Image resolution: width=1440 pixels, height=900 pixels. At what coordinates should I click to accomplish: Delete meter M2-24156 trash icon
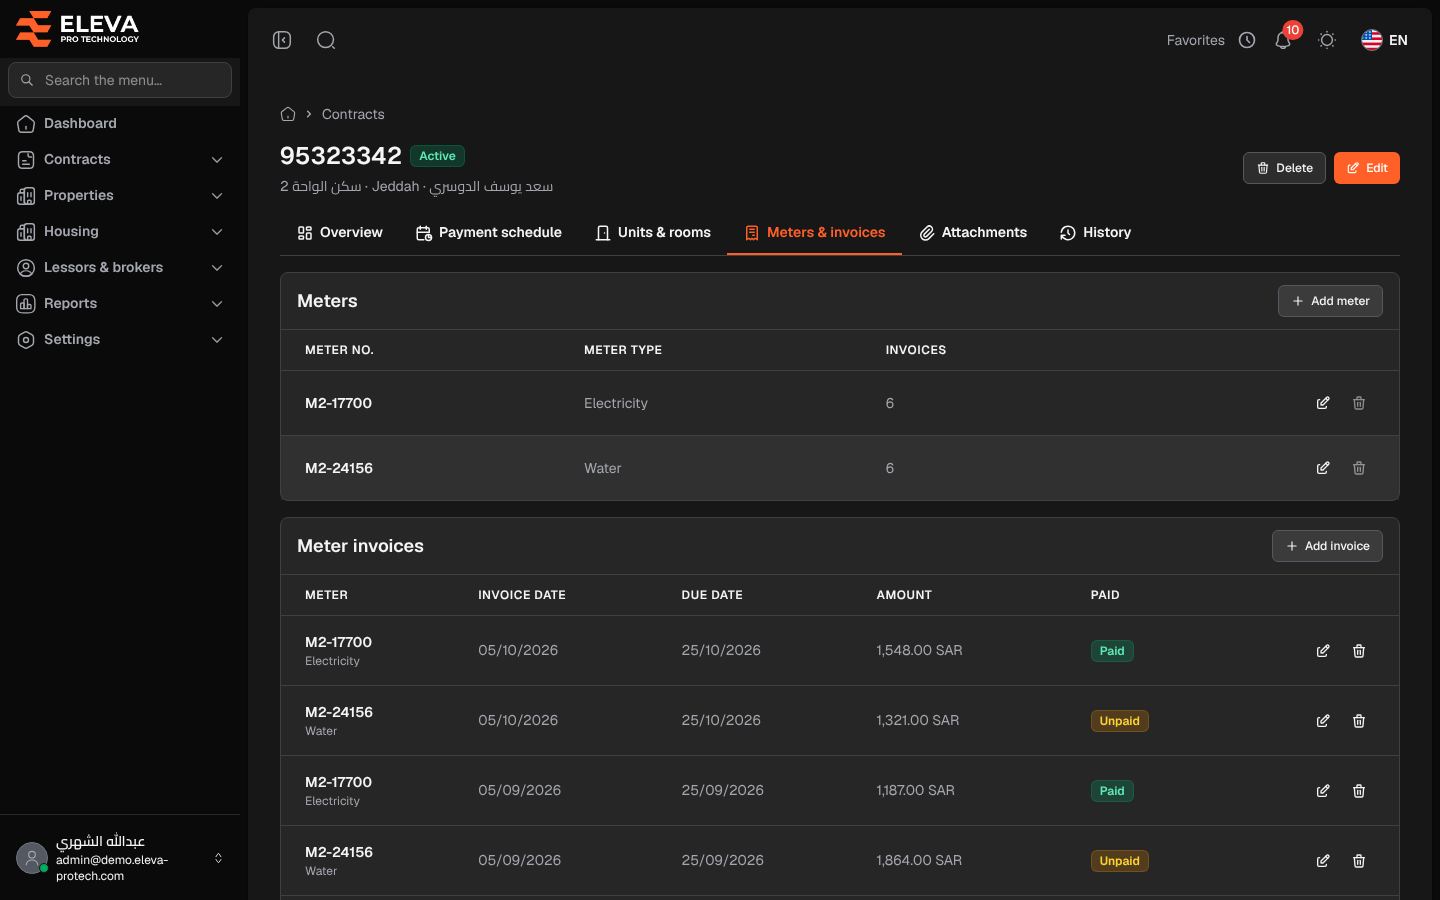[1359, 468]
